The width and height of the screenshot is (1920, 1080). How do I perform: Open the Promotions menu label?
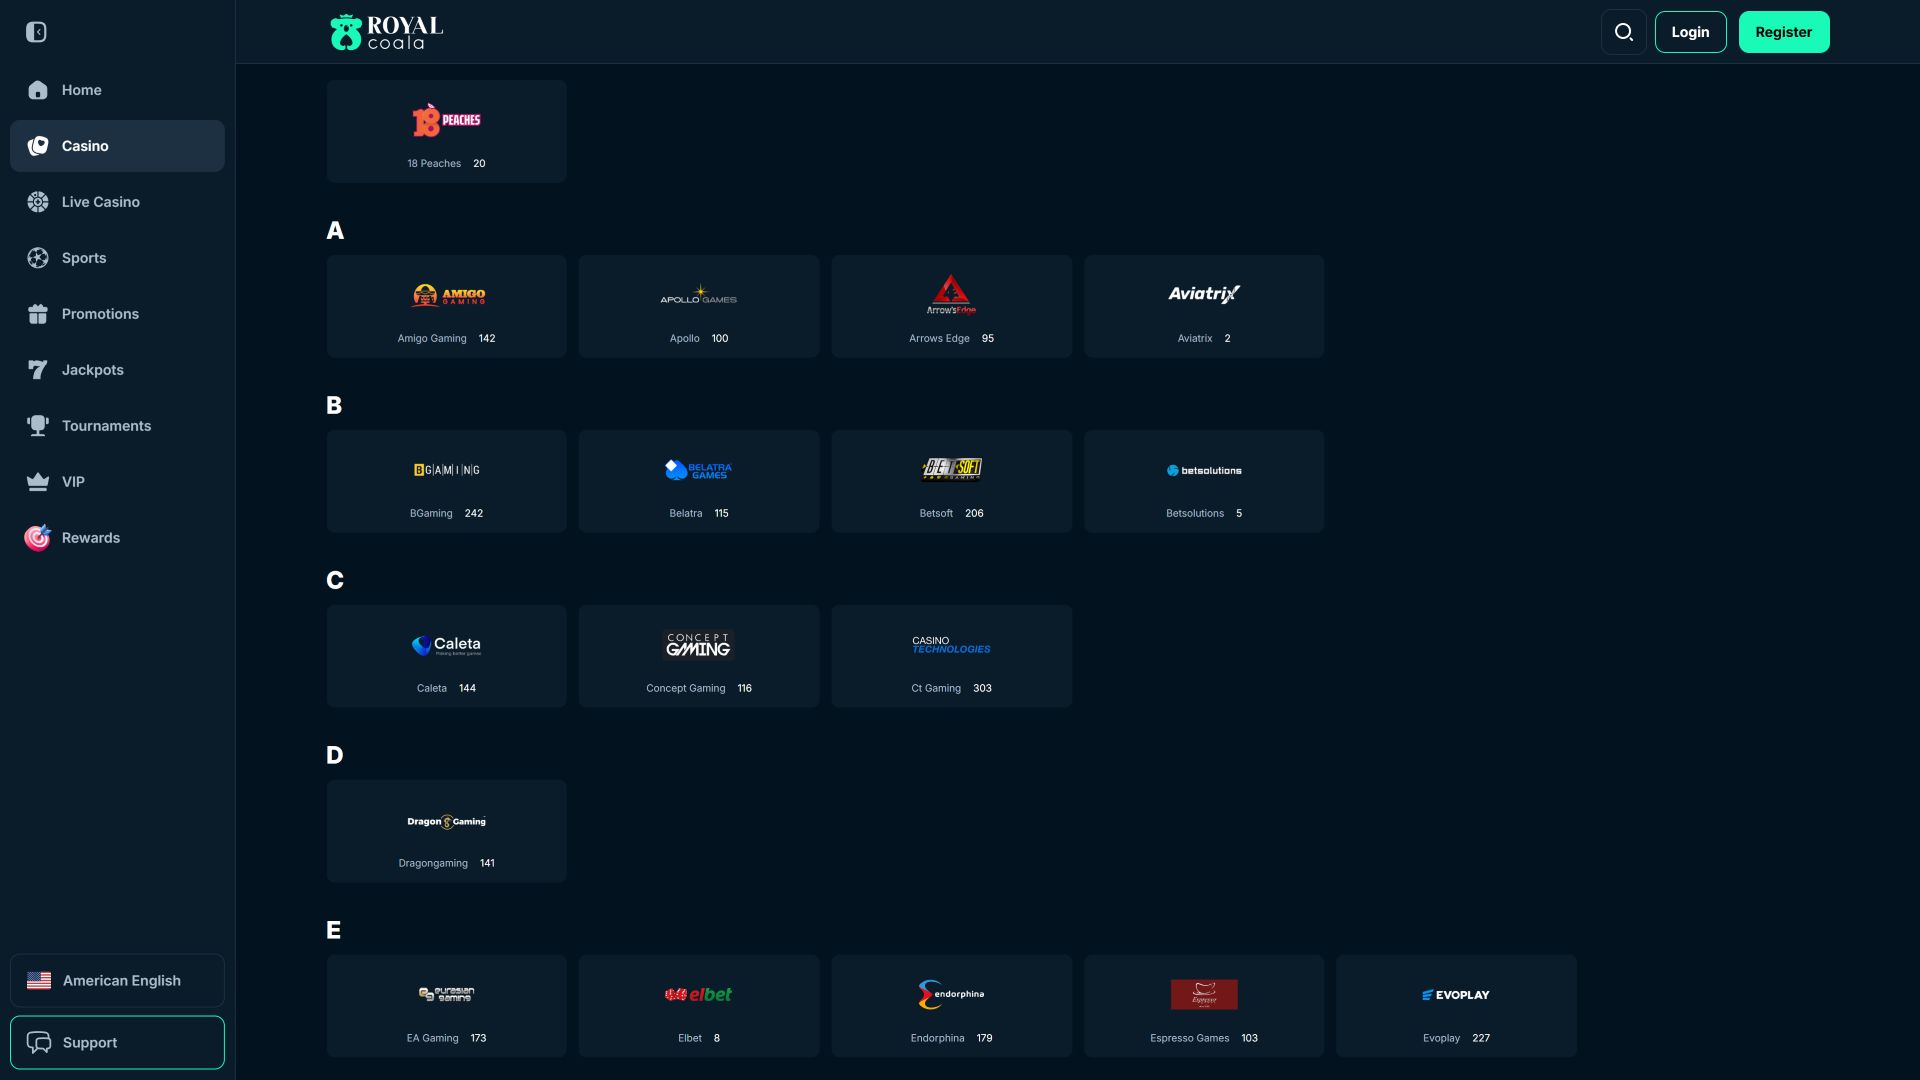tap(100, 314)
